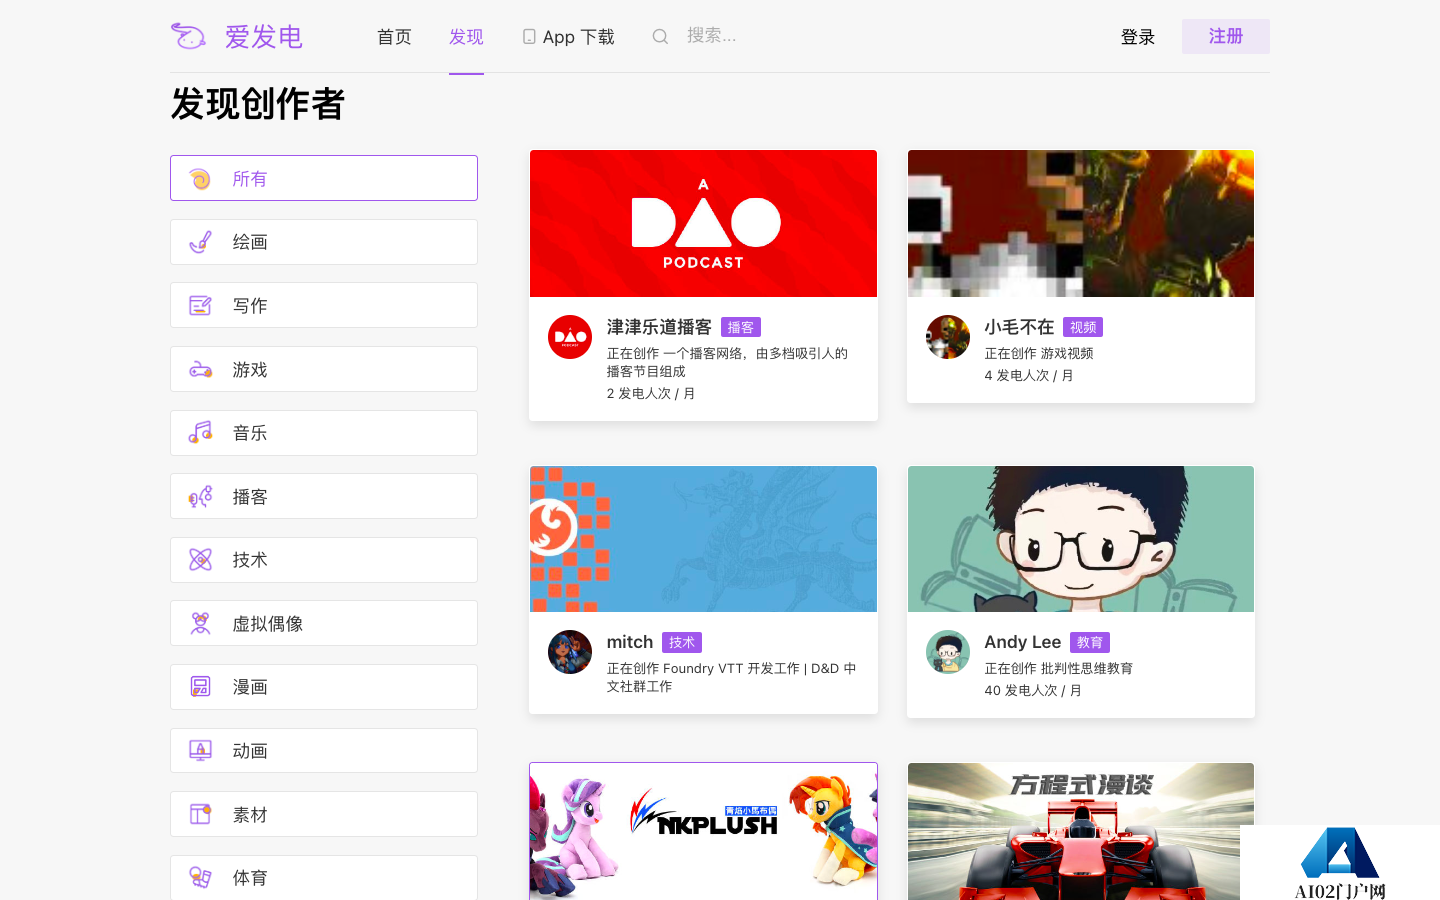
Task: Open the NKPLUSH pony cover image
Action: (703, 831)
